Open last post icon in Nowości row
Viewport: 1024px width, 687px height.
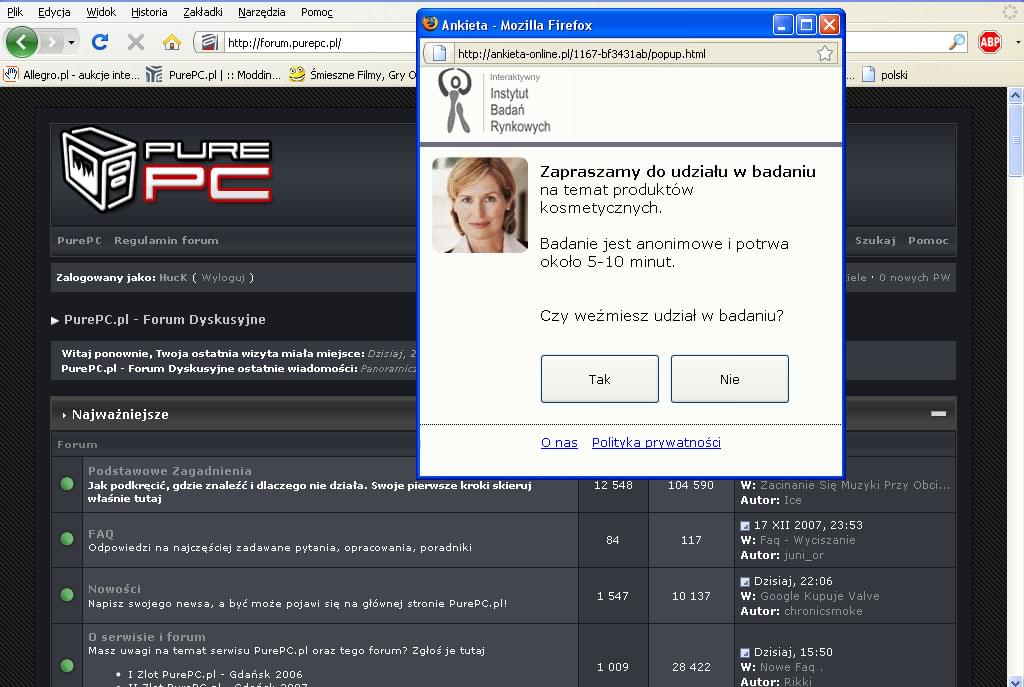(x=745, y=581)
